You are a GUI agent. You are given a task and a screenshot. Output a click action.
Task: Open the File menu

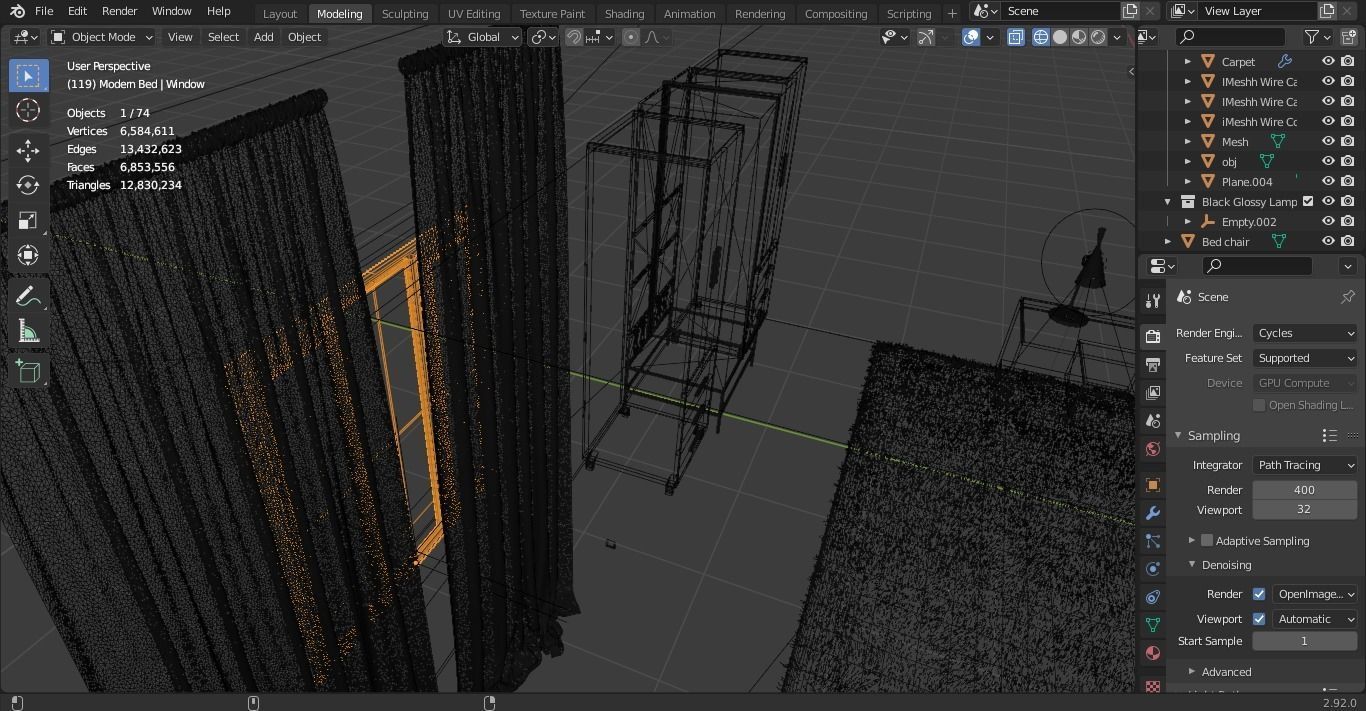pyautogui.click(x=44, y=11)
